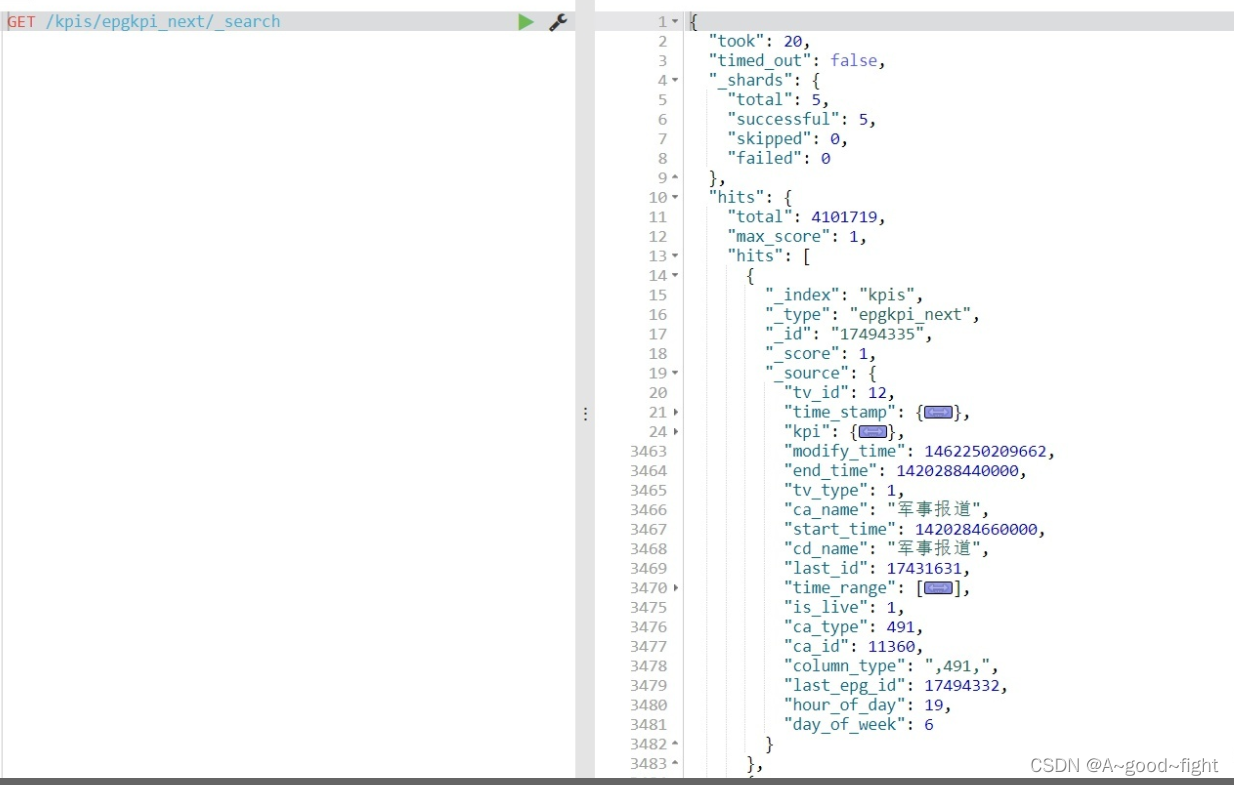The image size is (1234, 785).
Task: Collapse the closing fold marker on line 3483
Action: point(675,764)
